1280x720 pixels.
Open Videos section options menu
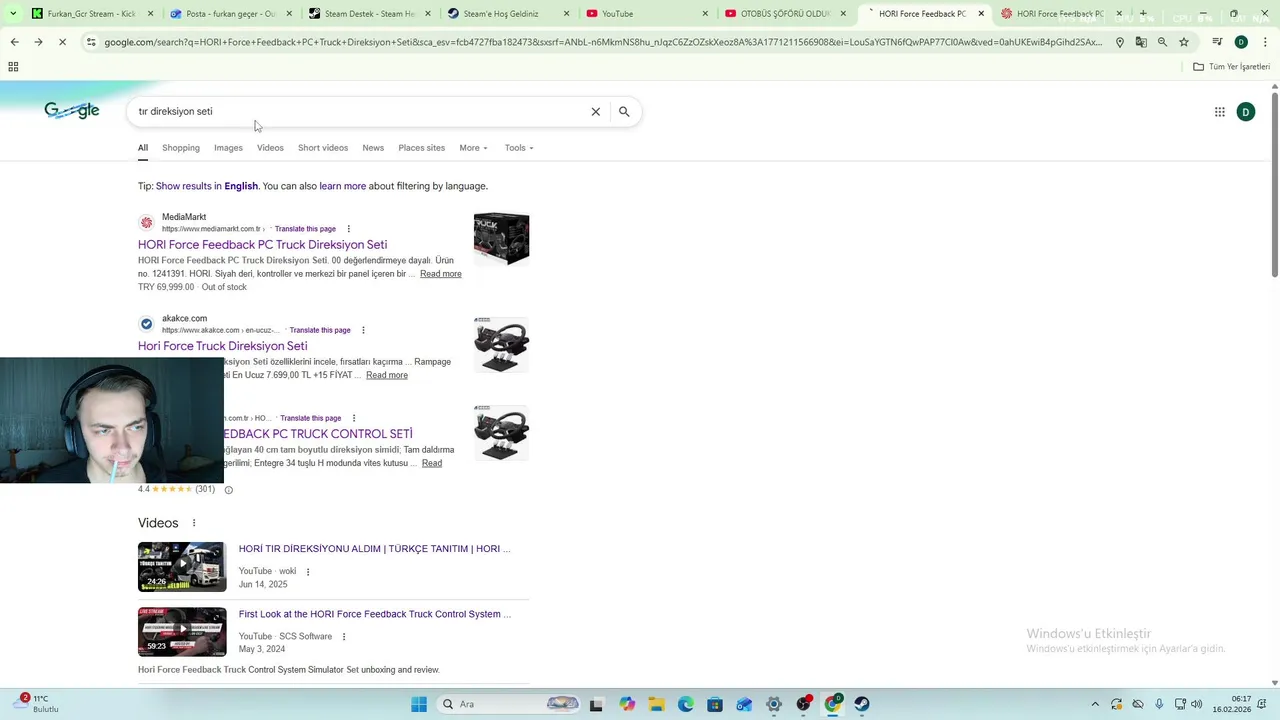[194, 523]
